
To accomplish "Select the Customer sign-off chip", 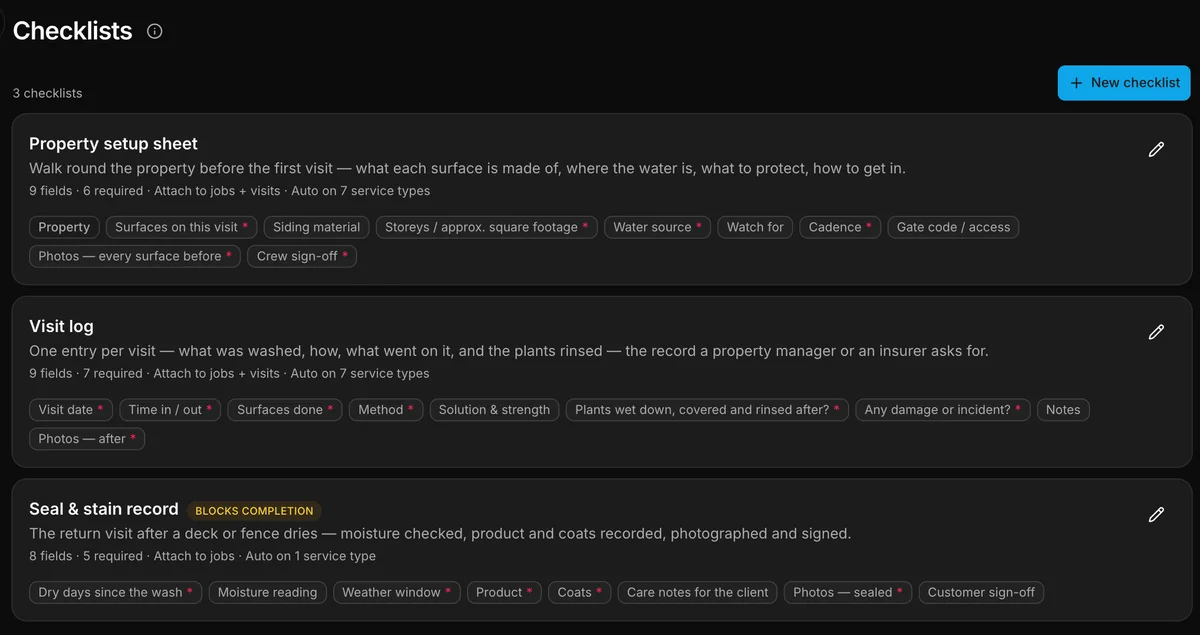I will (981, 593).
